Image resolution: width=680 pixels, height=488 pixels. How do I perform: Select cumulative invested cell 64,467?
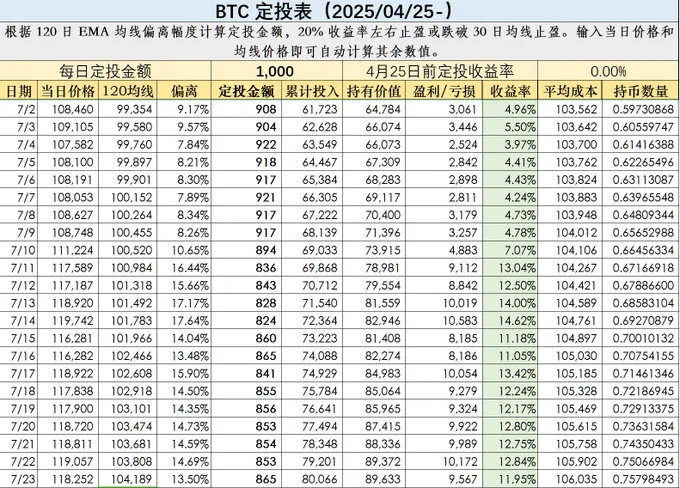(x=312, y=162)
